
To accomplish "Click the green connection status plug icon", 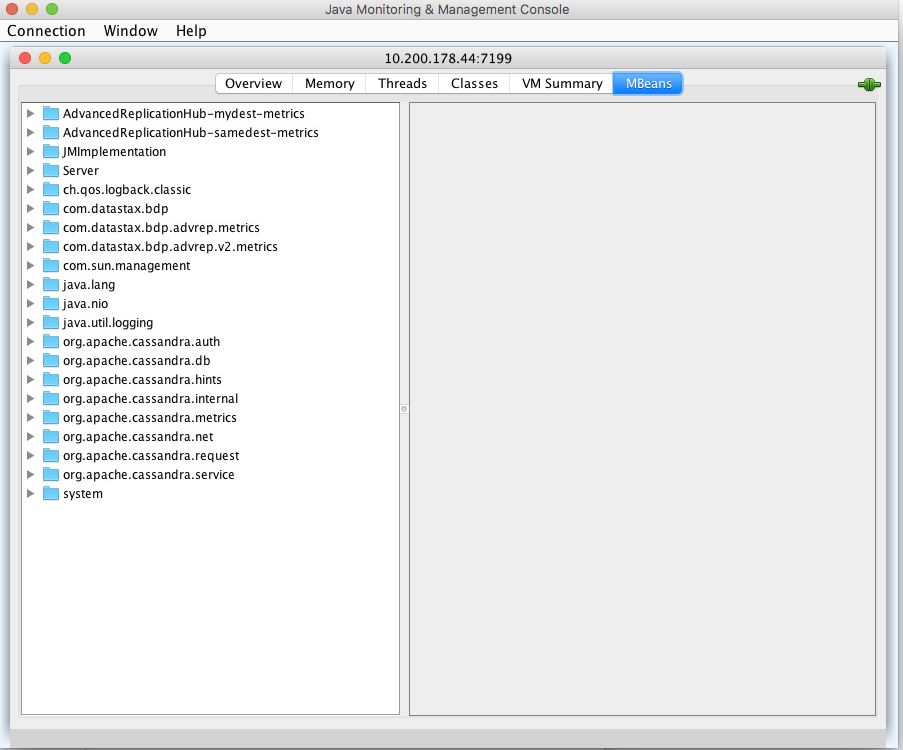I will tap(868, 84).
